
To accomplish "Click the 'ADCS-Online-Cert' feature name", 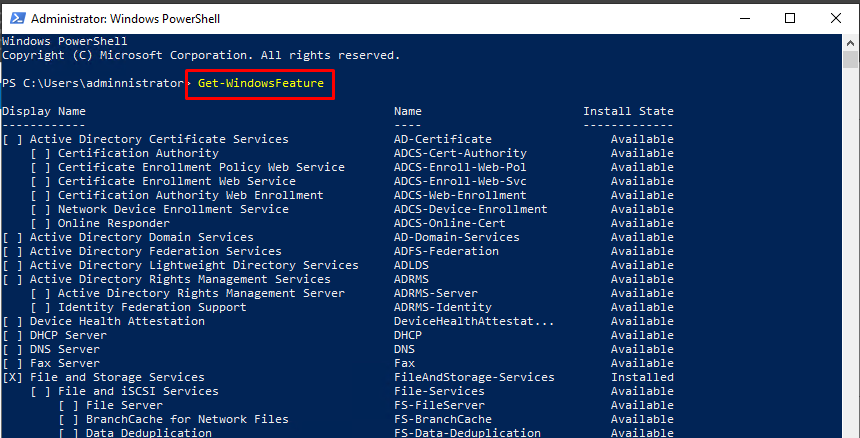I will pos(450,224).
